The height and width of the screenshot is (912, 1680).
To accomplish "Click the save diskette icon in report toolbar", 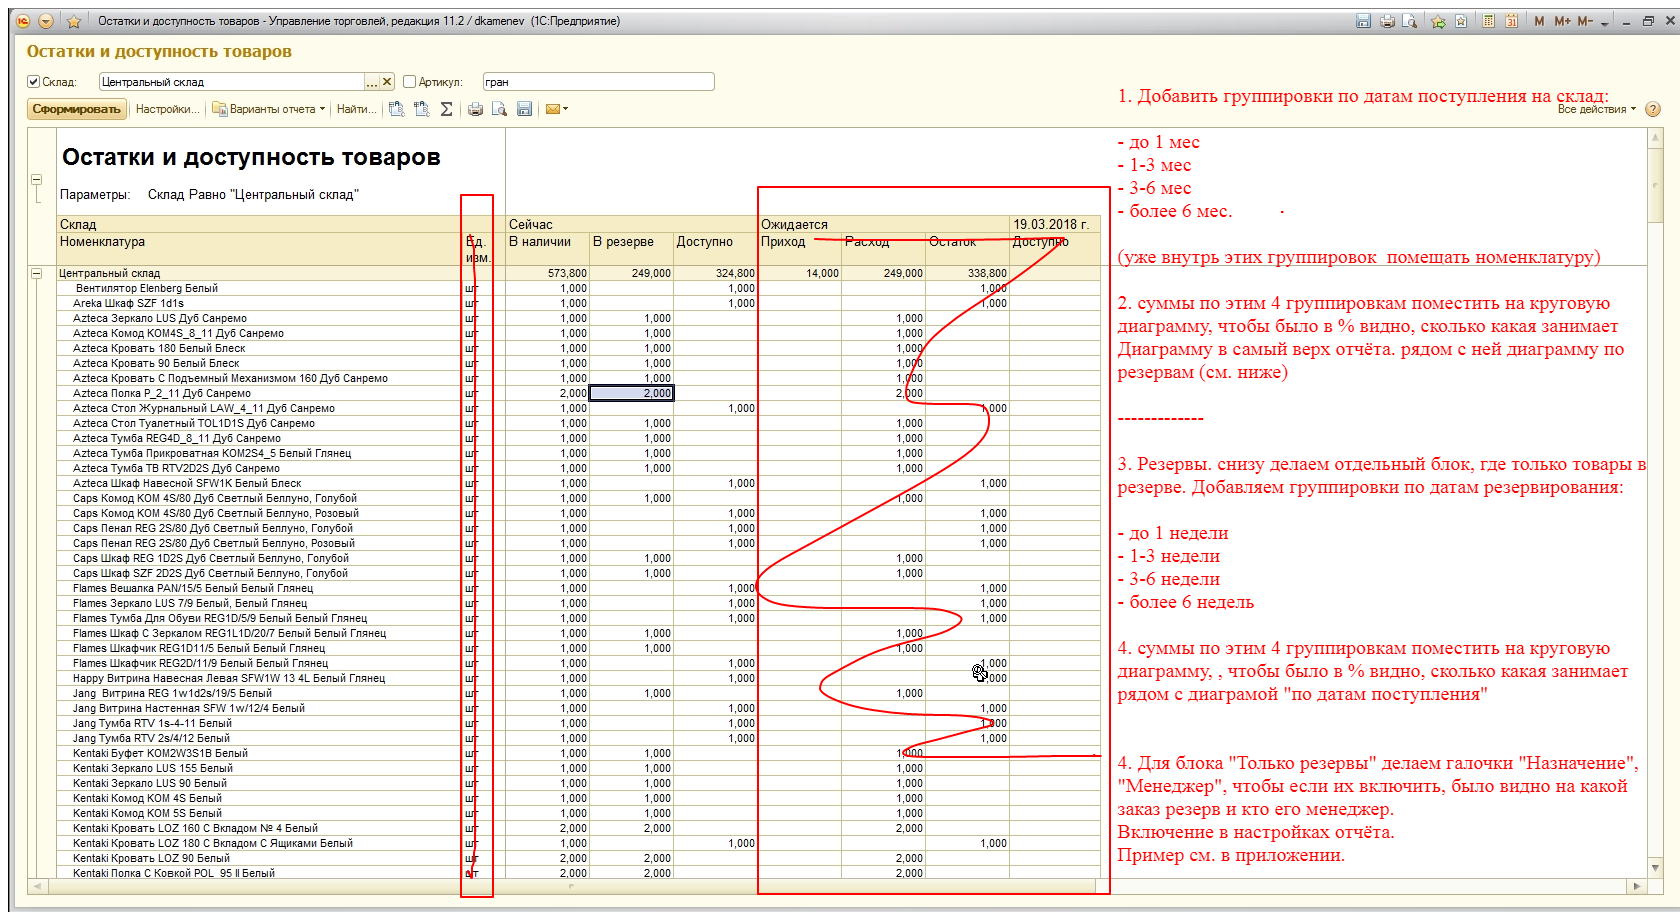I will [524, 109].
